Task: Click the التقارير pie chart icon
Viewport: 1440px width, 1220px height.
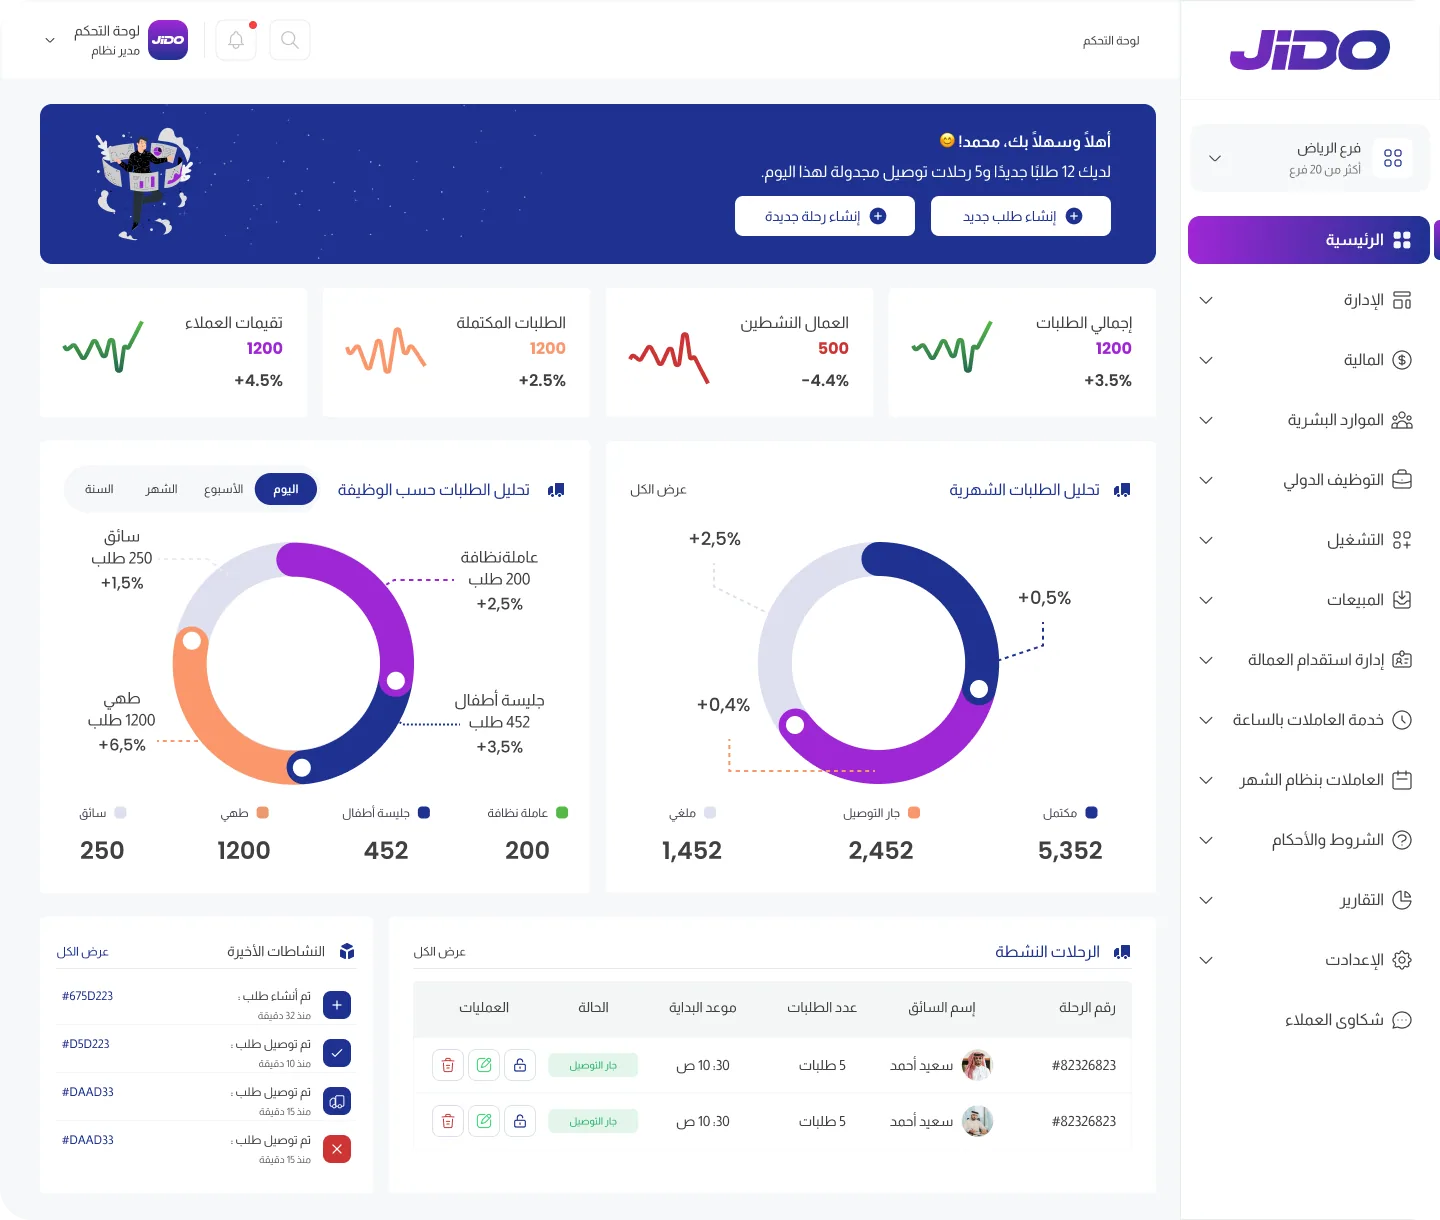Action: pos(1402,900)
